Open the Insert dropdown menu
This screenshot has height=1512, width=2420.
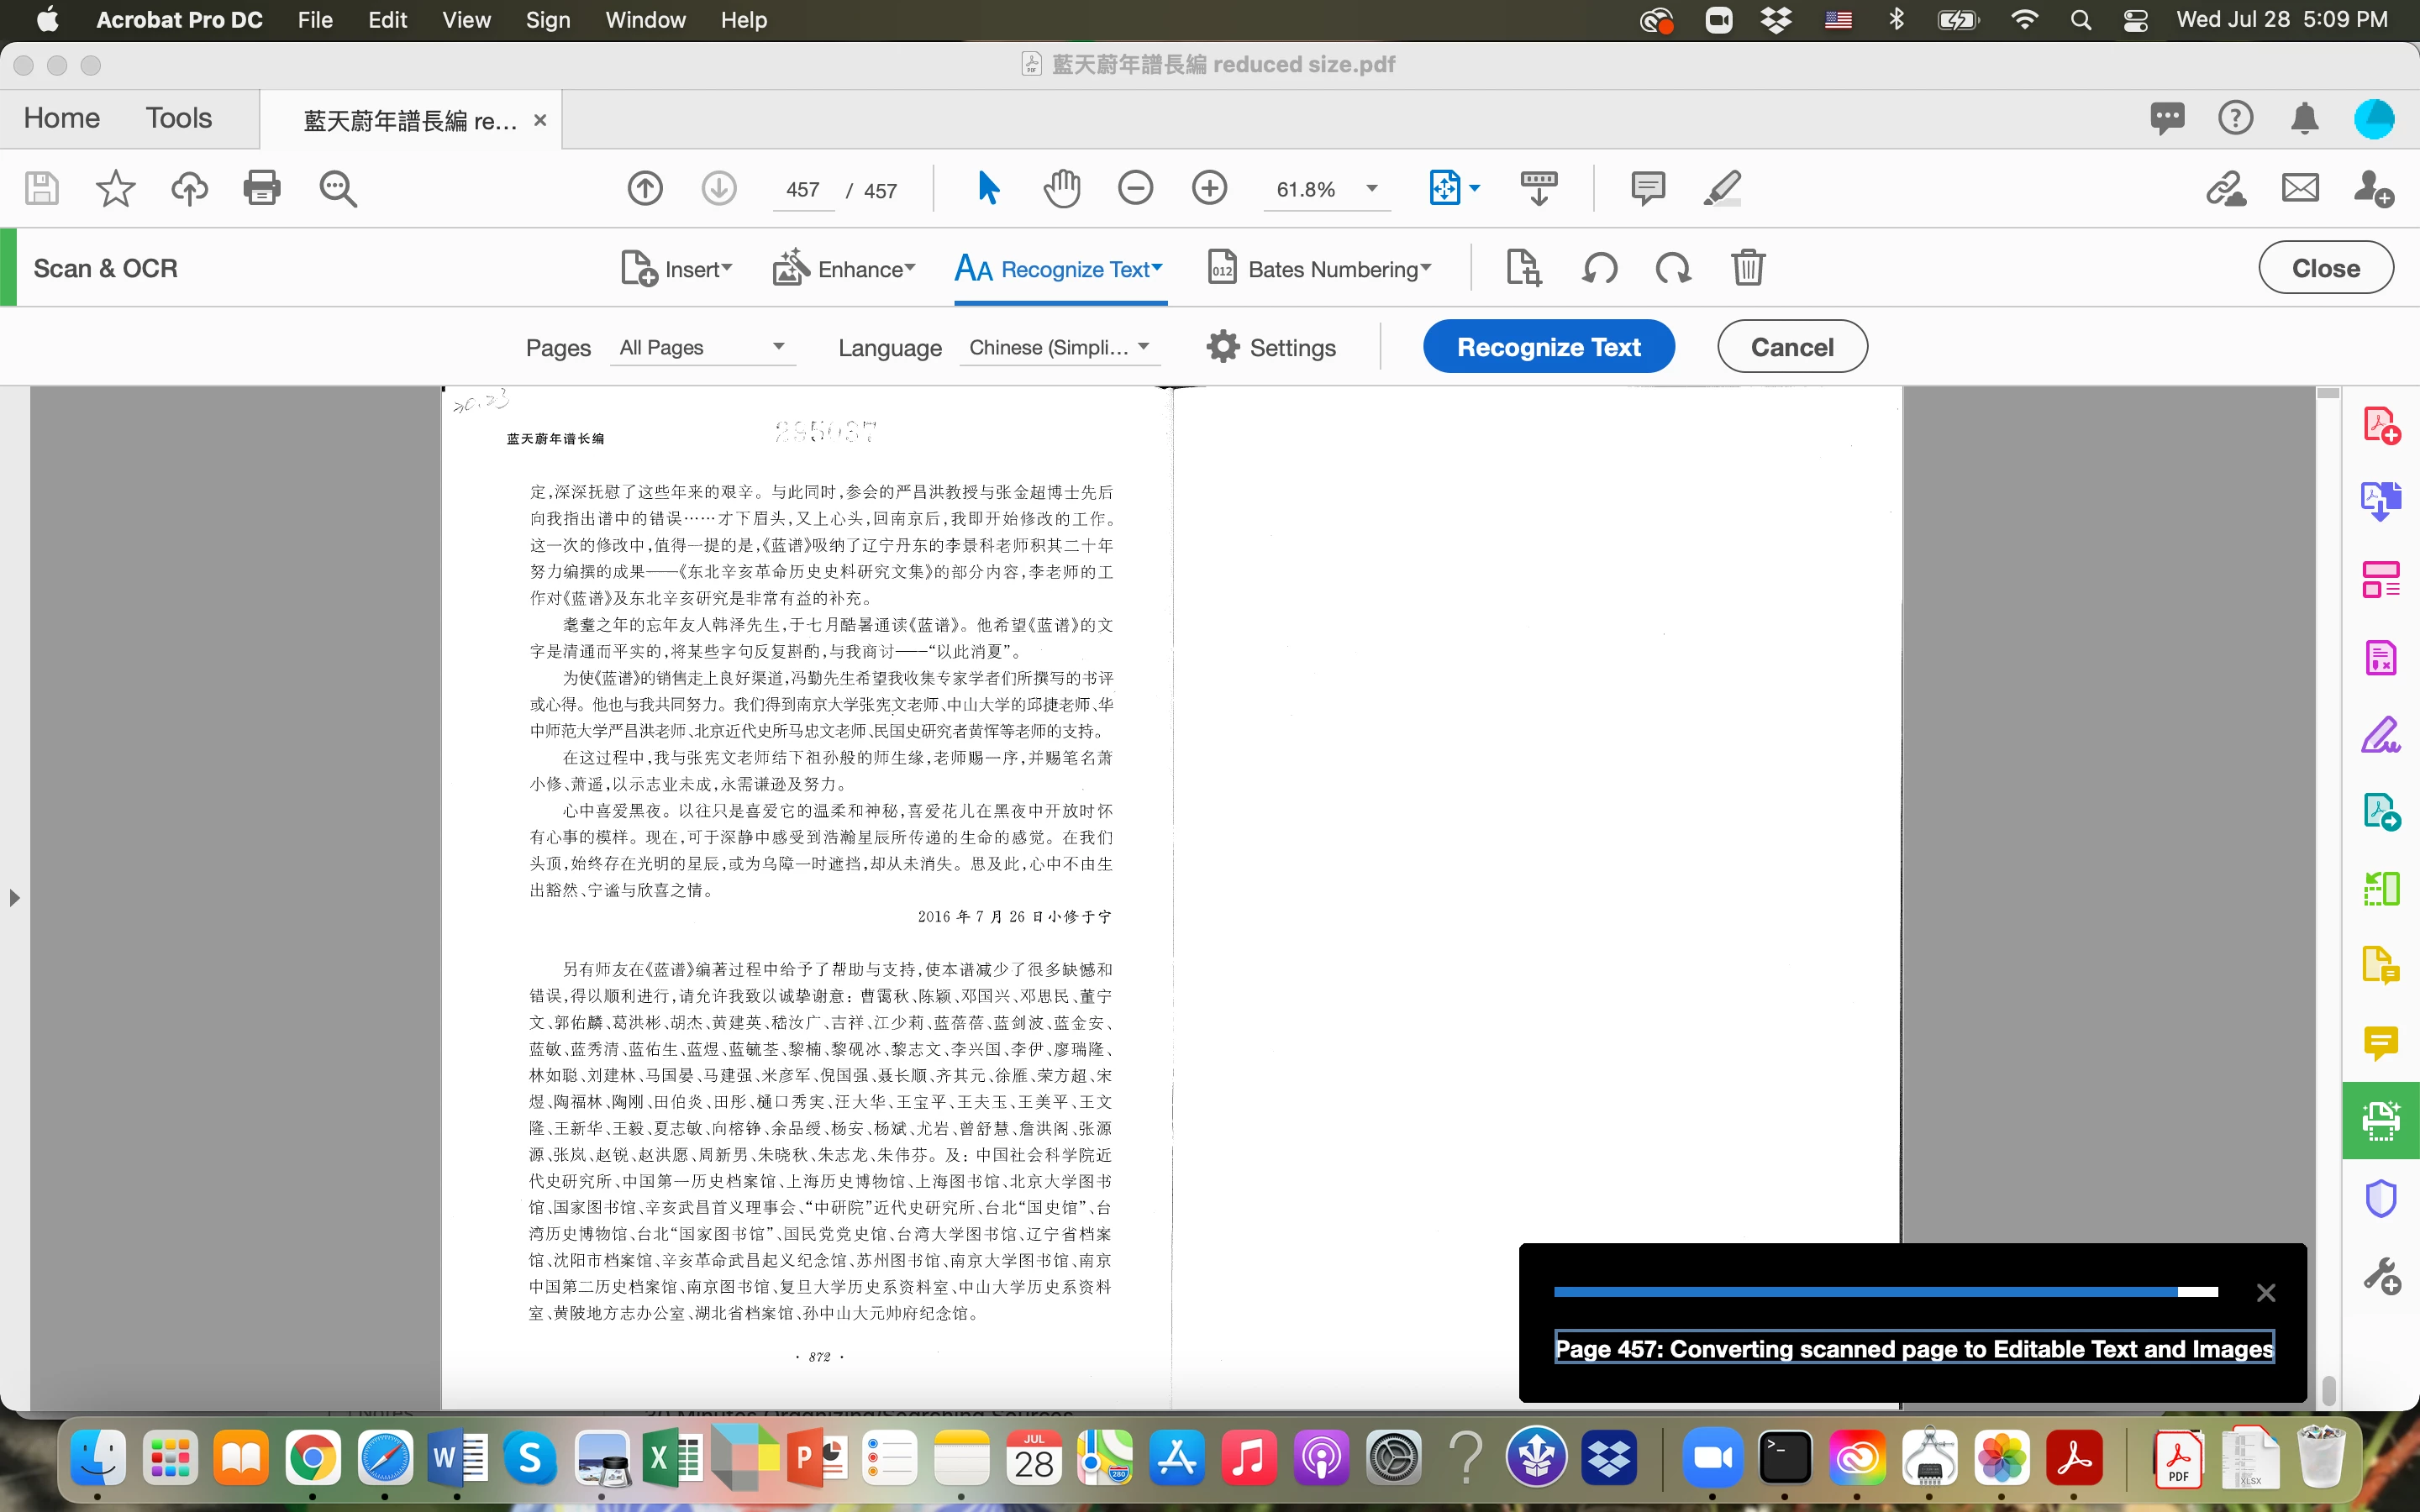(677, 269)
